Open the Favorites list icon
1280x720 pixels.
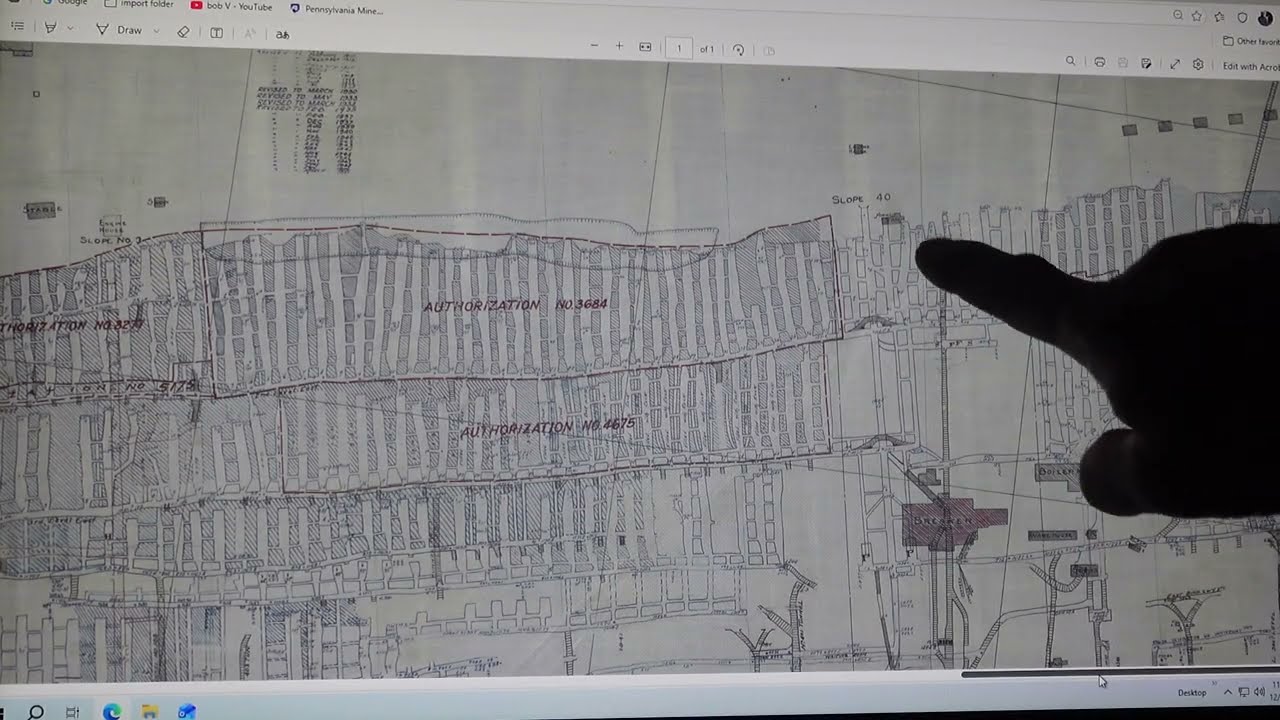click(1219, 16)
